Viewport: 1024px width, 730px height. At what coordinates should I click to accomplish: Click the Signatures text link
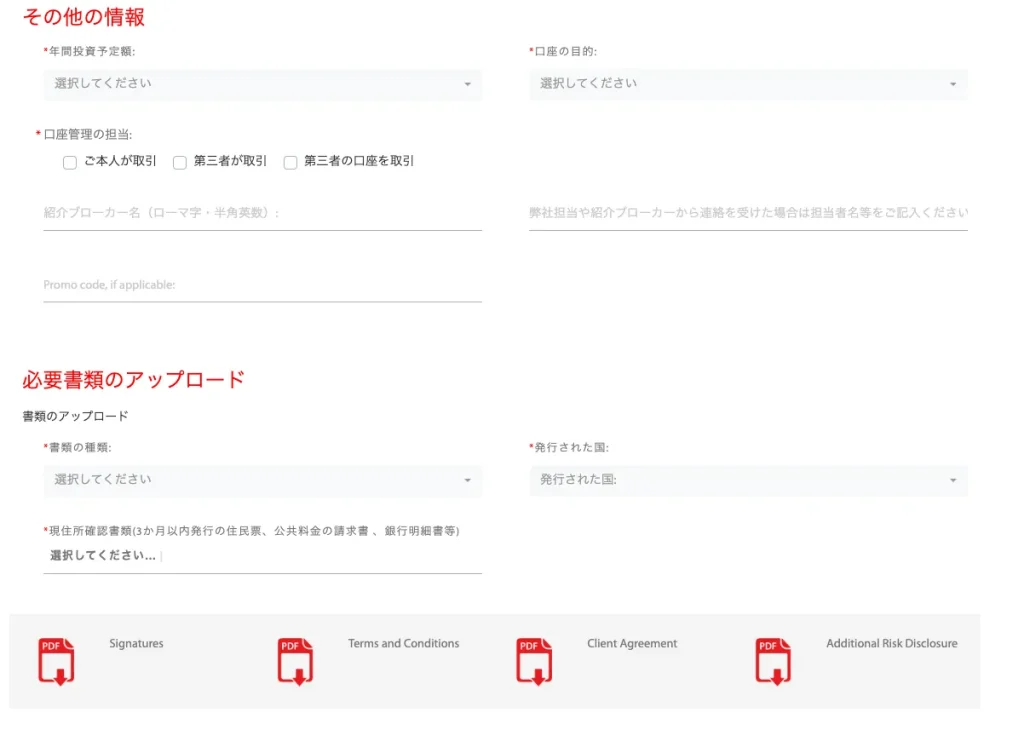pyautogui.click(x=136, y=644)
